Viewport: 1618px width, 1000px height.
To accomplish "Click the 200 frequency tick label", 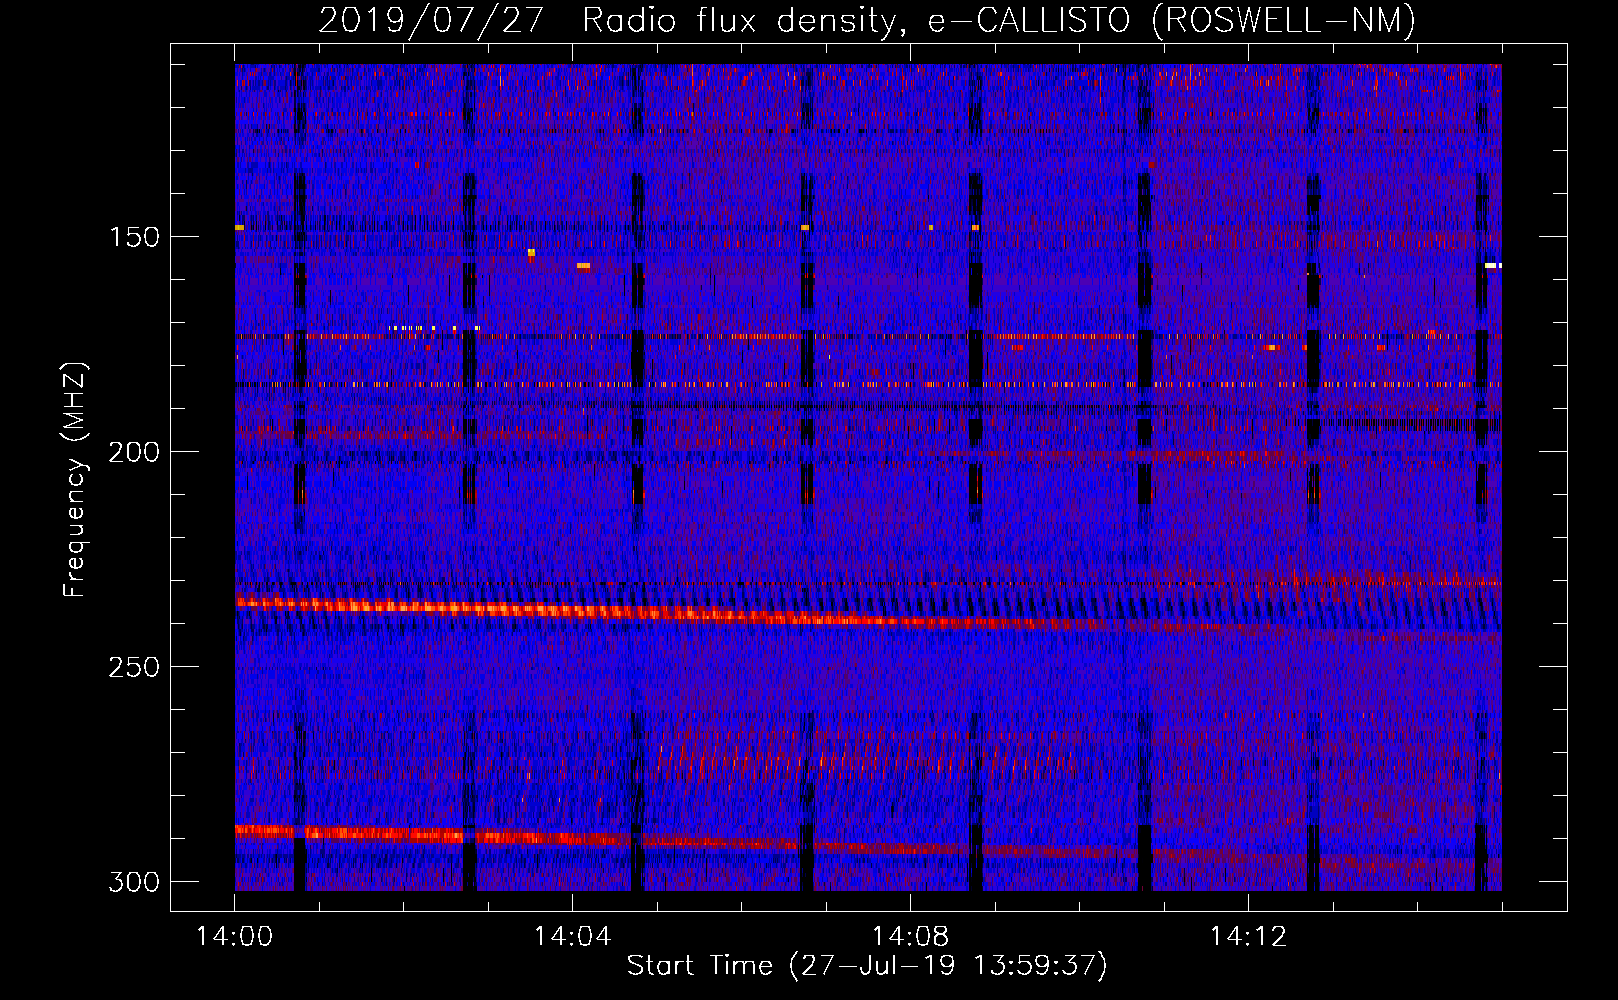I will pos(133,452).
